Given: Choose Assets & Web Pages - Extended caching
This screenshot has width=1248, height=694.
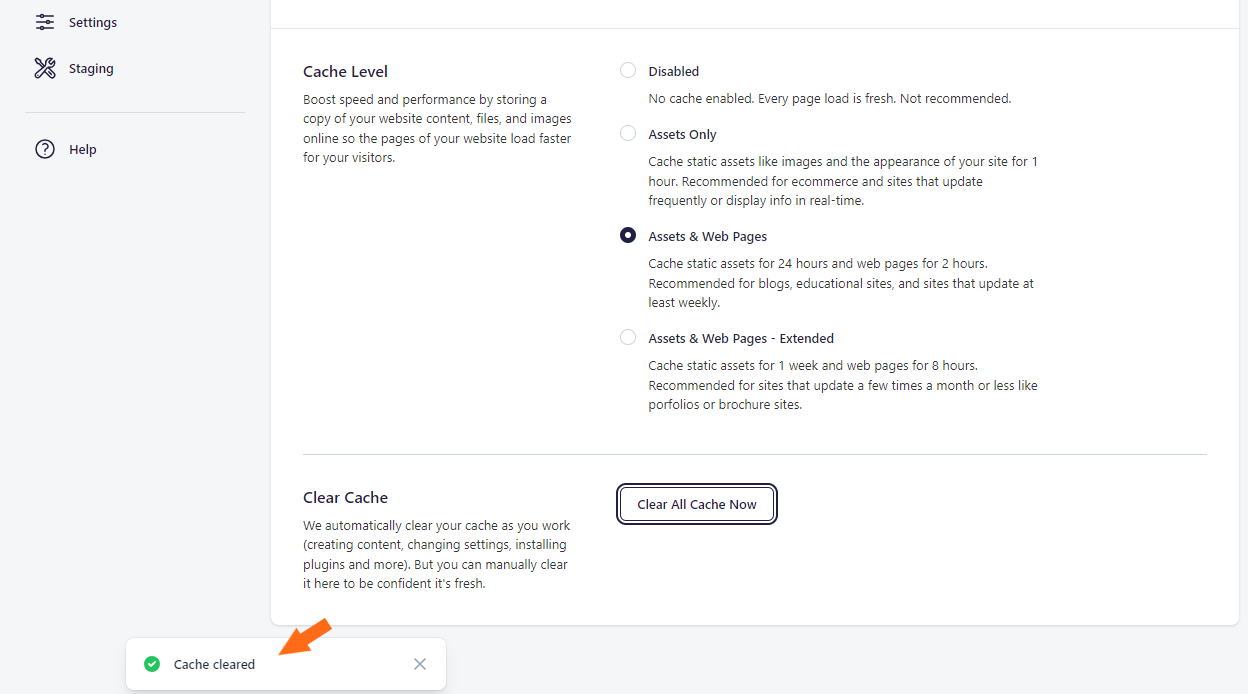Looking at the screenshot, I should pyautogui.click(x=628, y=337).
